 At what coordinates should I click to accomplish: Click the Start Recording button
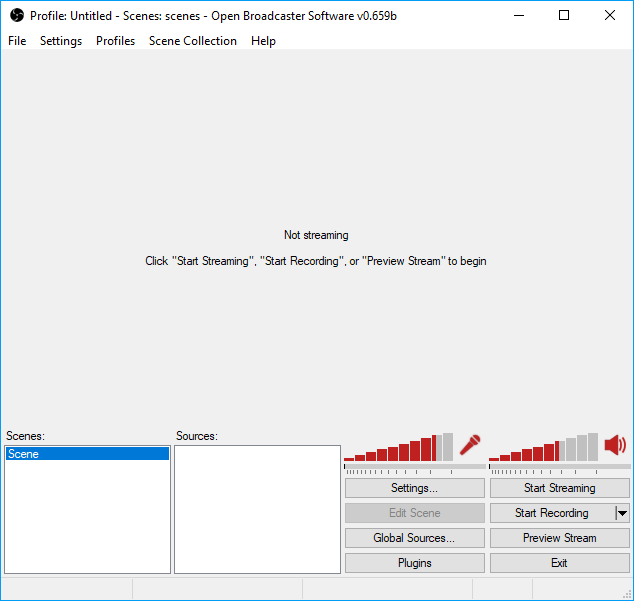click(552, 513)
